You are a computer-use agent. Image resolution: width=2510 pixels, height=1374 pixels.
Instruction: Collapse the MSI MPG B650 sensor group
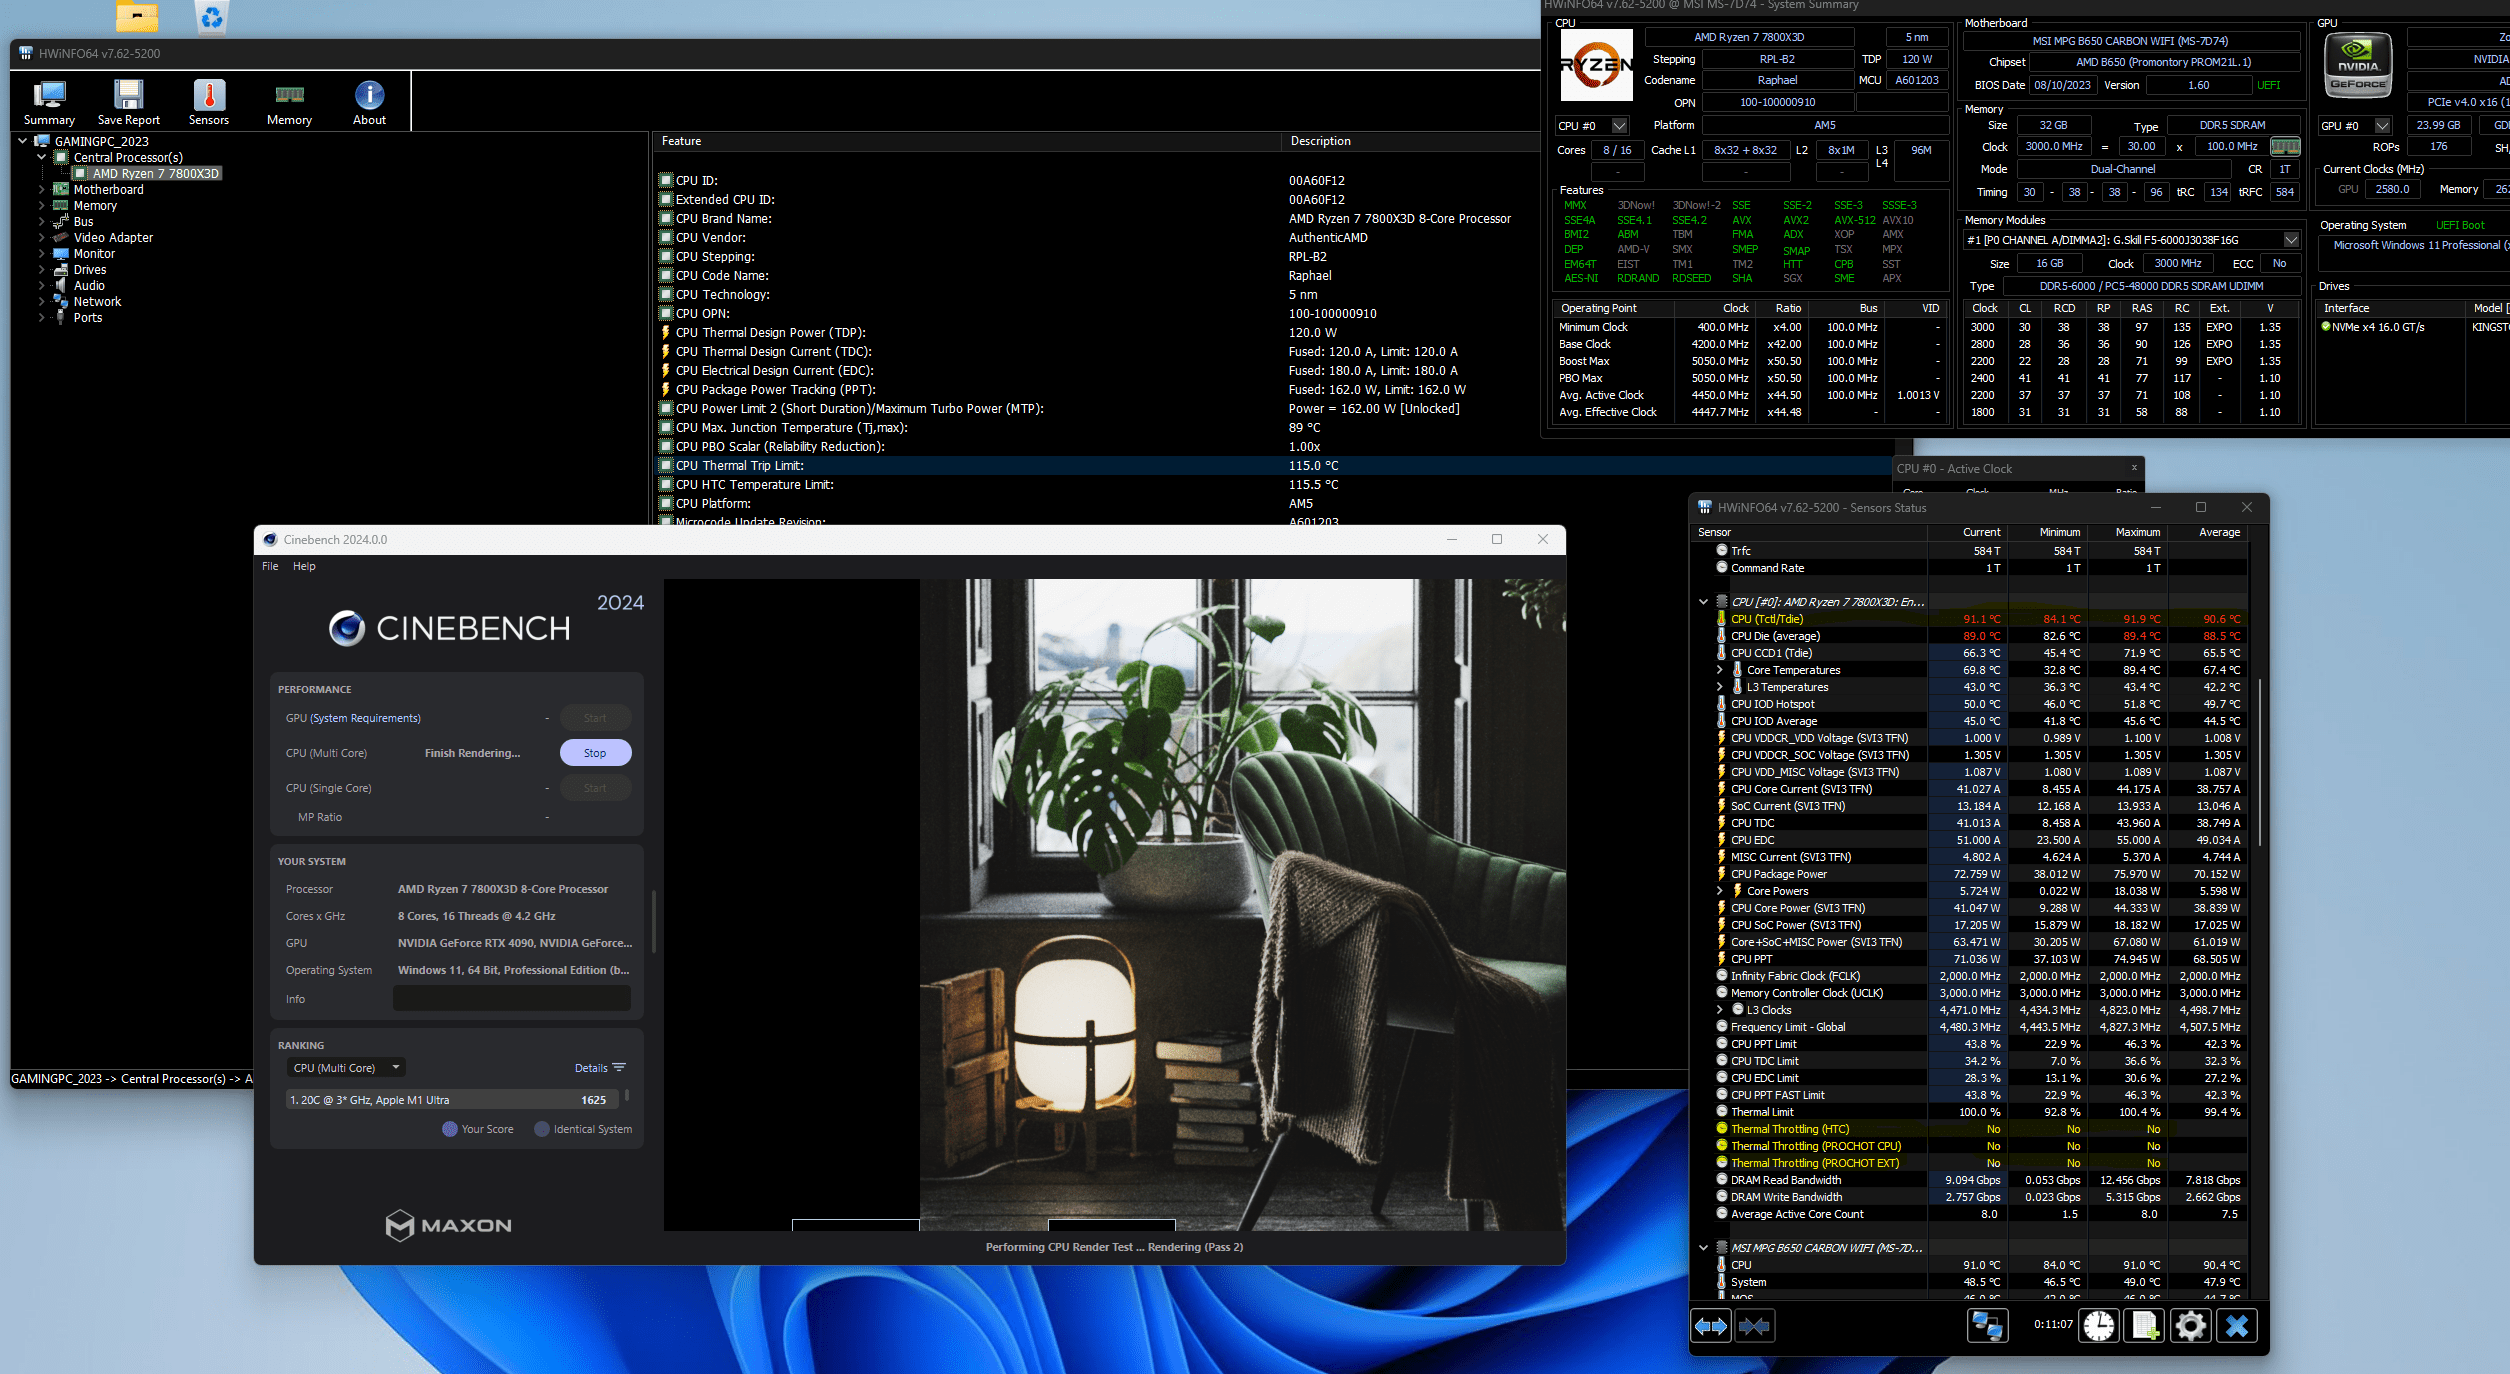tap(1703, 1248)
